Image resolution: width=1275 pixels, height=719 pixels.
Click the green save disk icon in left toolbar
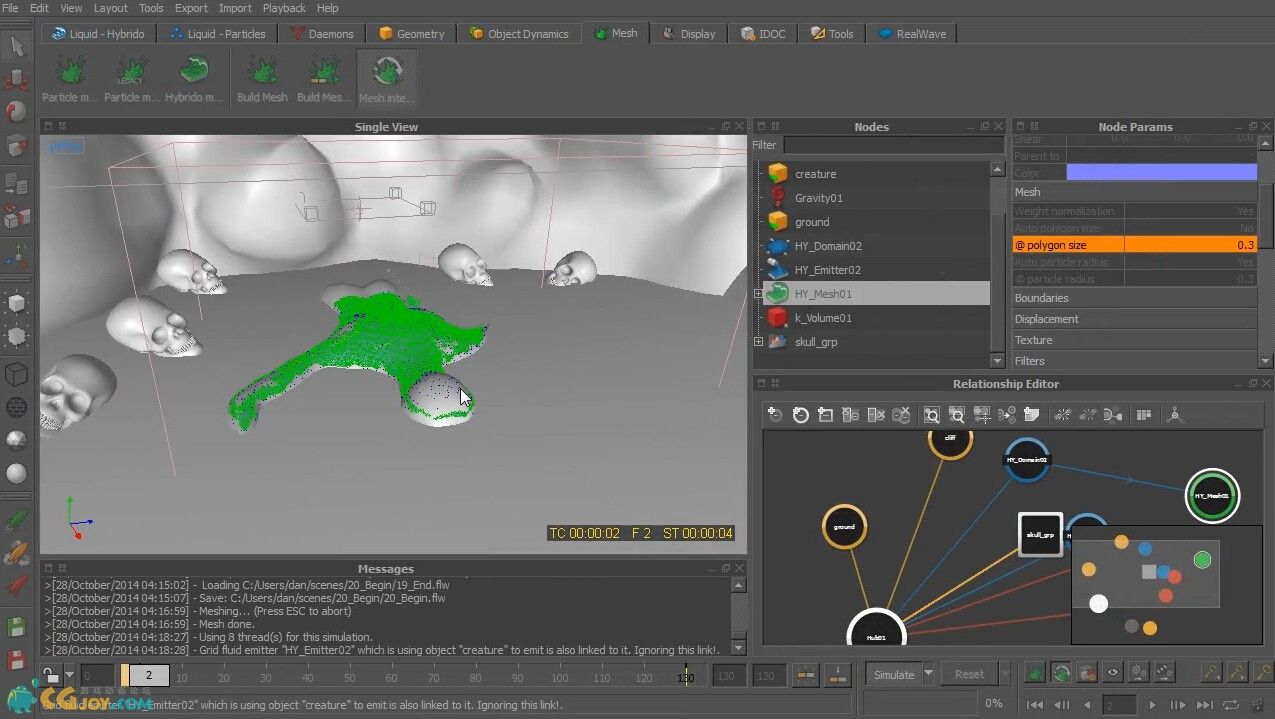coord(17,627)
